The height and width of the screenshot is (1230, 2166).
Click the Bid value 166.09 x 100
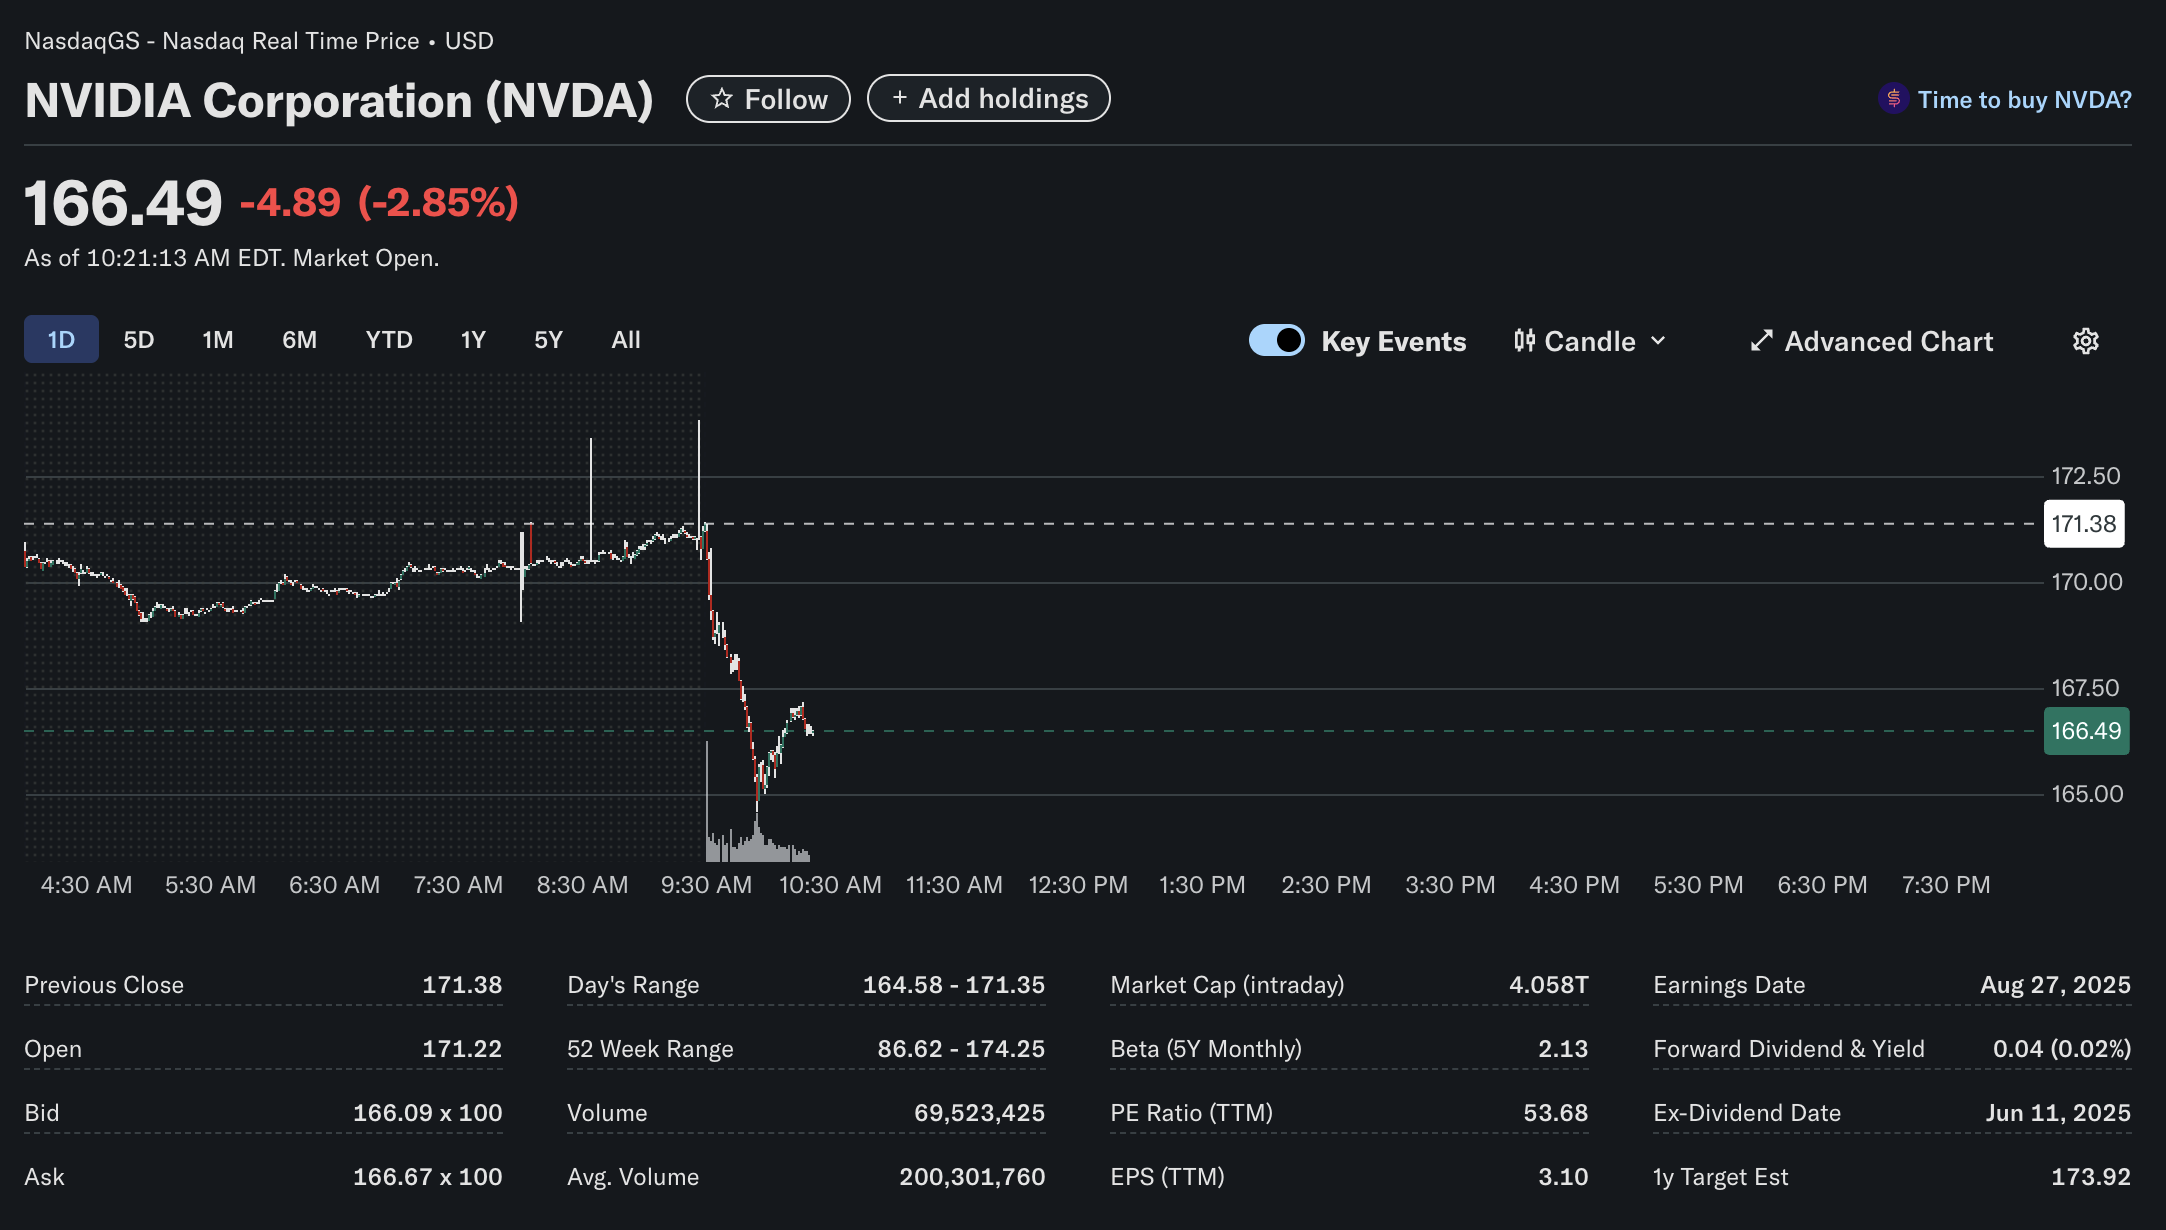pos(427,1113)
